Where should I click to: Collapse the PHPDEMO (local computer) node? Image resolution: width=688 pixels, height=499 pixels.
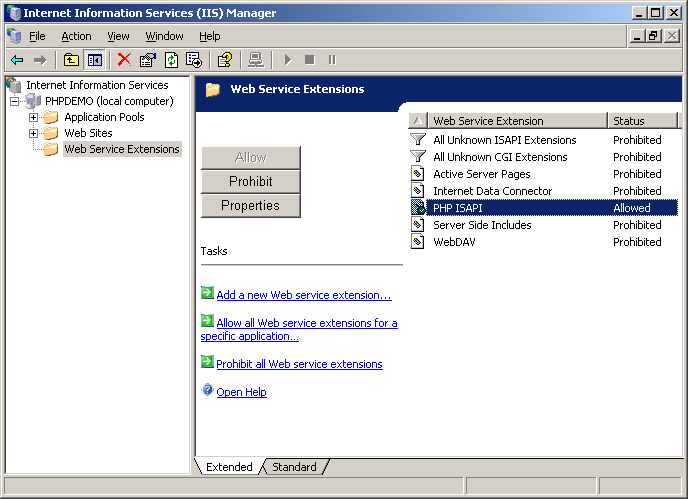tap(15, 101)
